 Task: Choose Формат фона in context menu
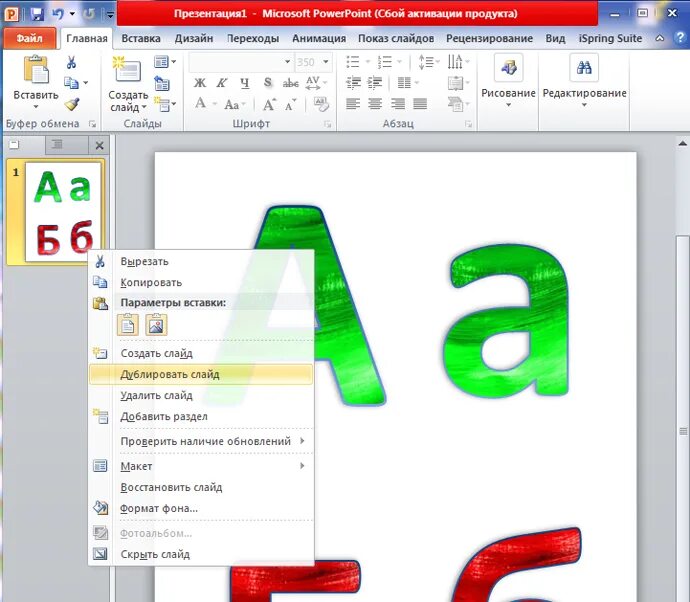tap(201, 508)
